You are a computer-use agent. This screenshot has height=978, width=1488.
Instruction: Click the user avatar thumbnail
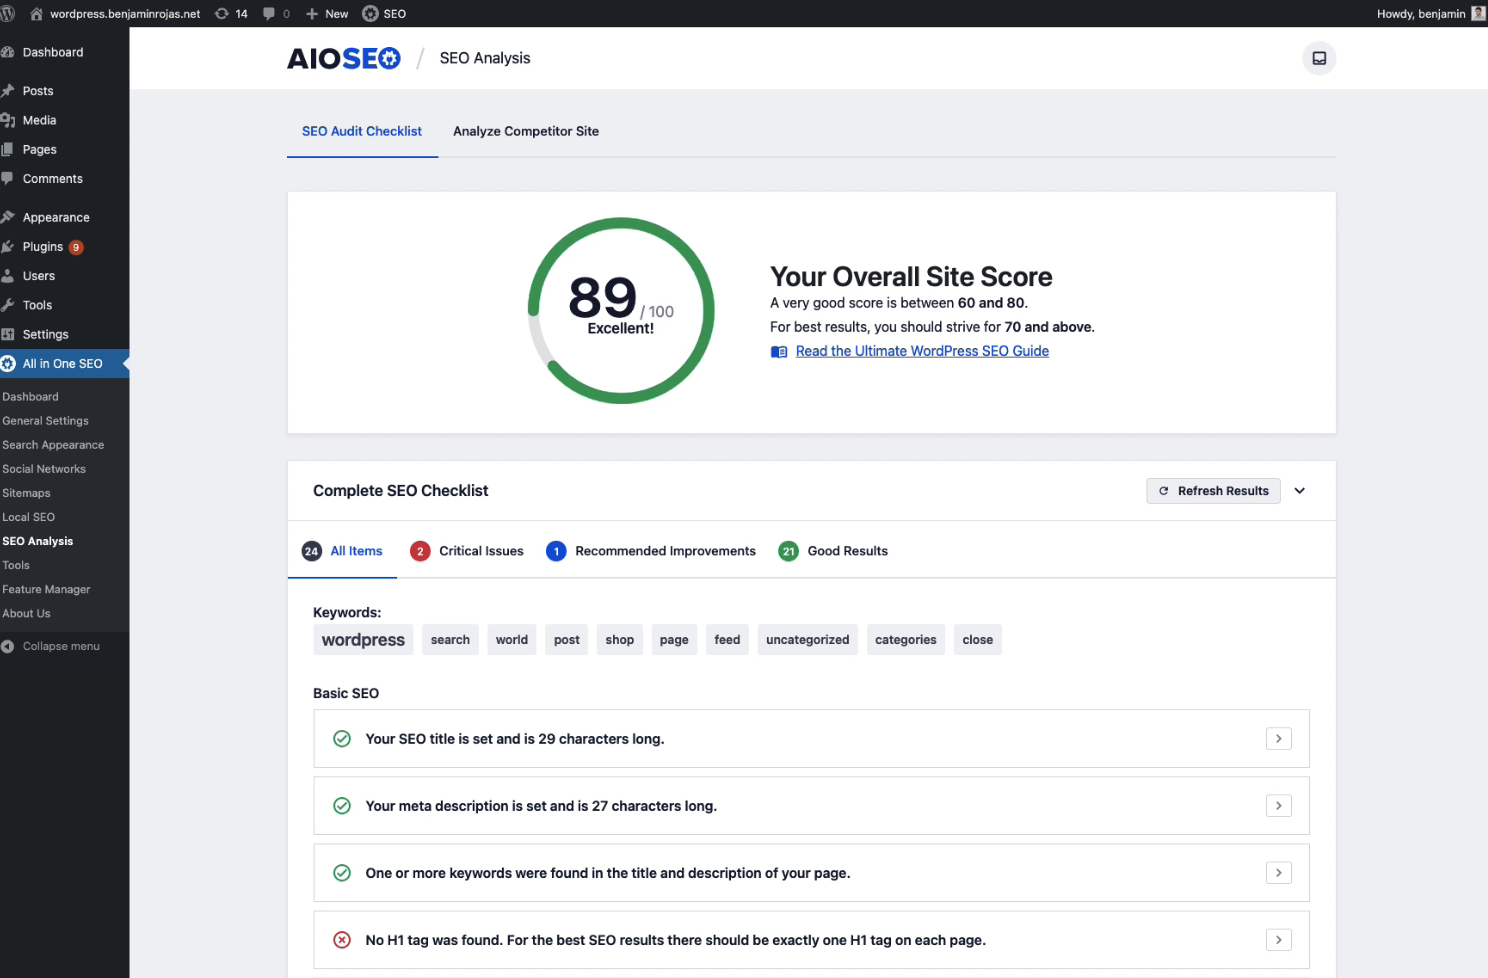pyautogui.click(x=1478, y=14)
